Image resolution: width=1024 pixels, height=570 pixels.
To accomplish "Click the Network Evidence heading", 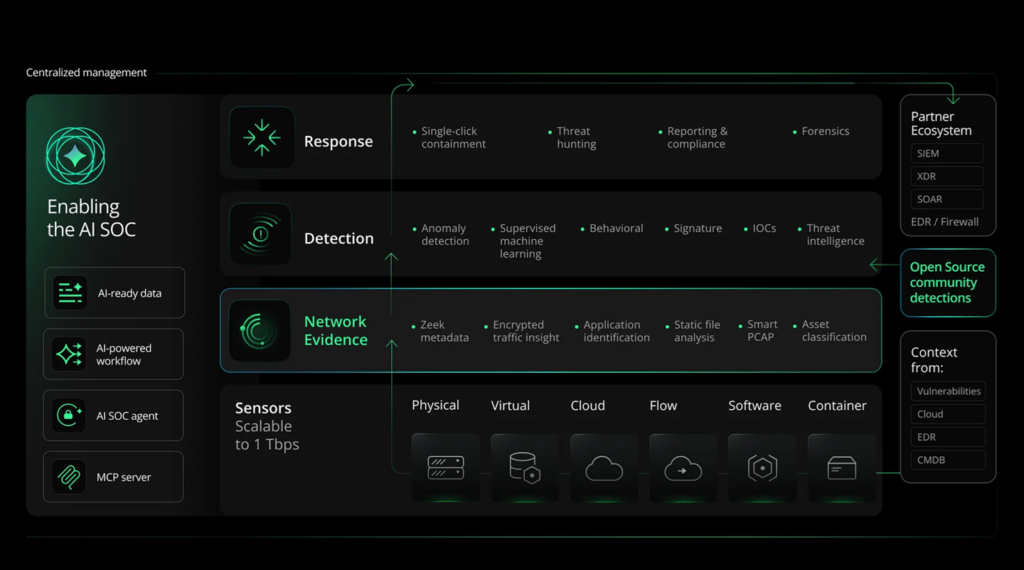I will click(x=336, y=330).
